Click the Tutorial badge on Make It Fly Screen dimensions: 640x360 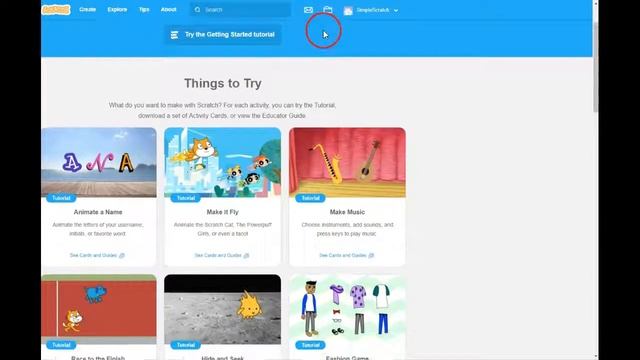186,198
